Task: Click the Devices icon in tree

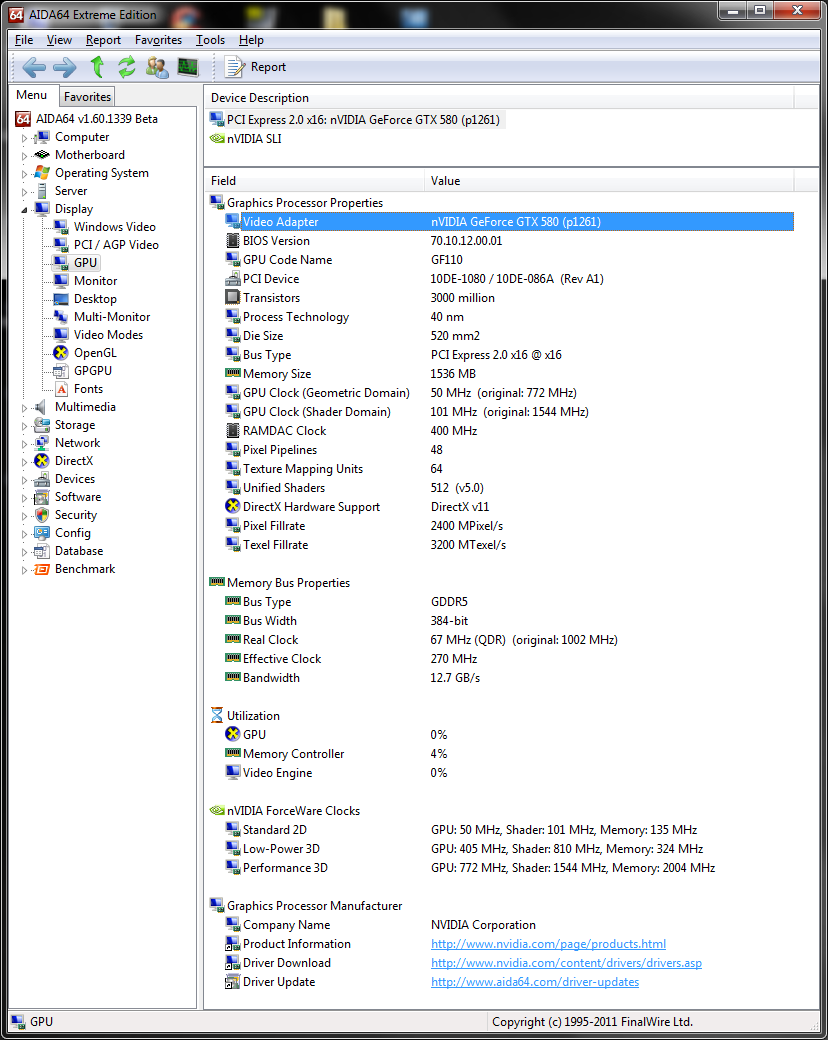Action: (x=42, y=478)
